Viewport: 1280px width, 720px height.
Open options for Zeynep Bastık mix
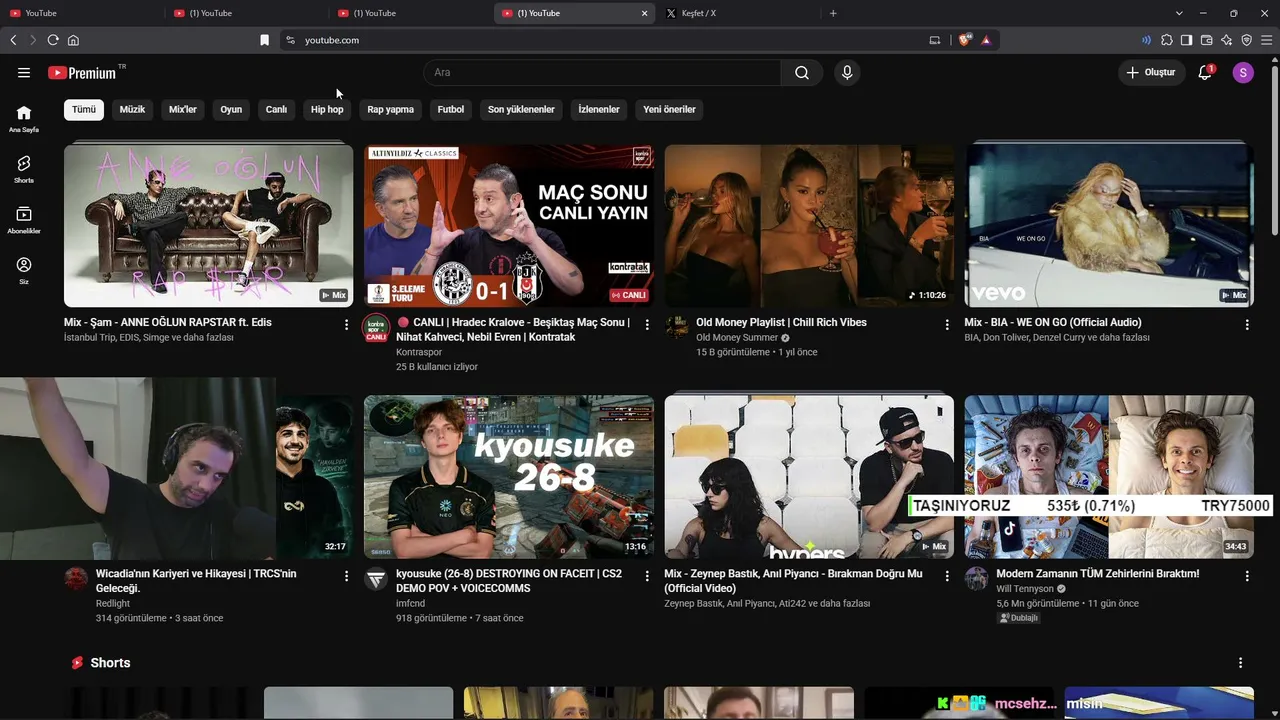click(x=947, y=576)
